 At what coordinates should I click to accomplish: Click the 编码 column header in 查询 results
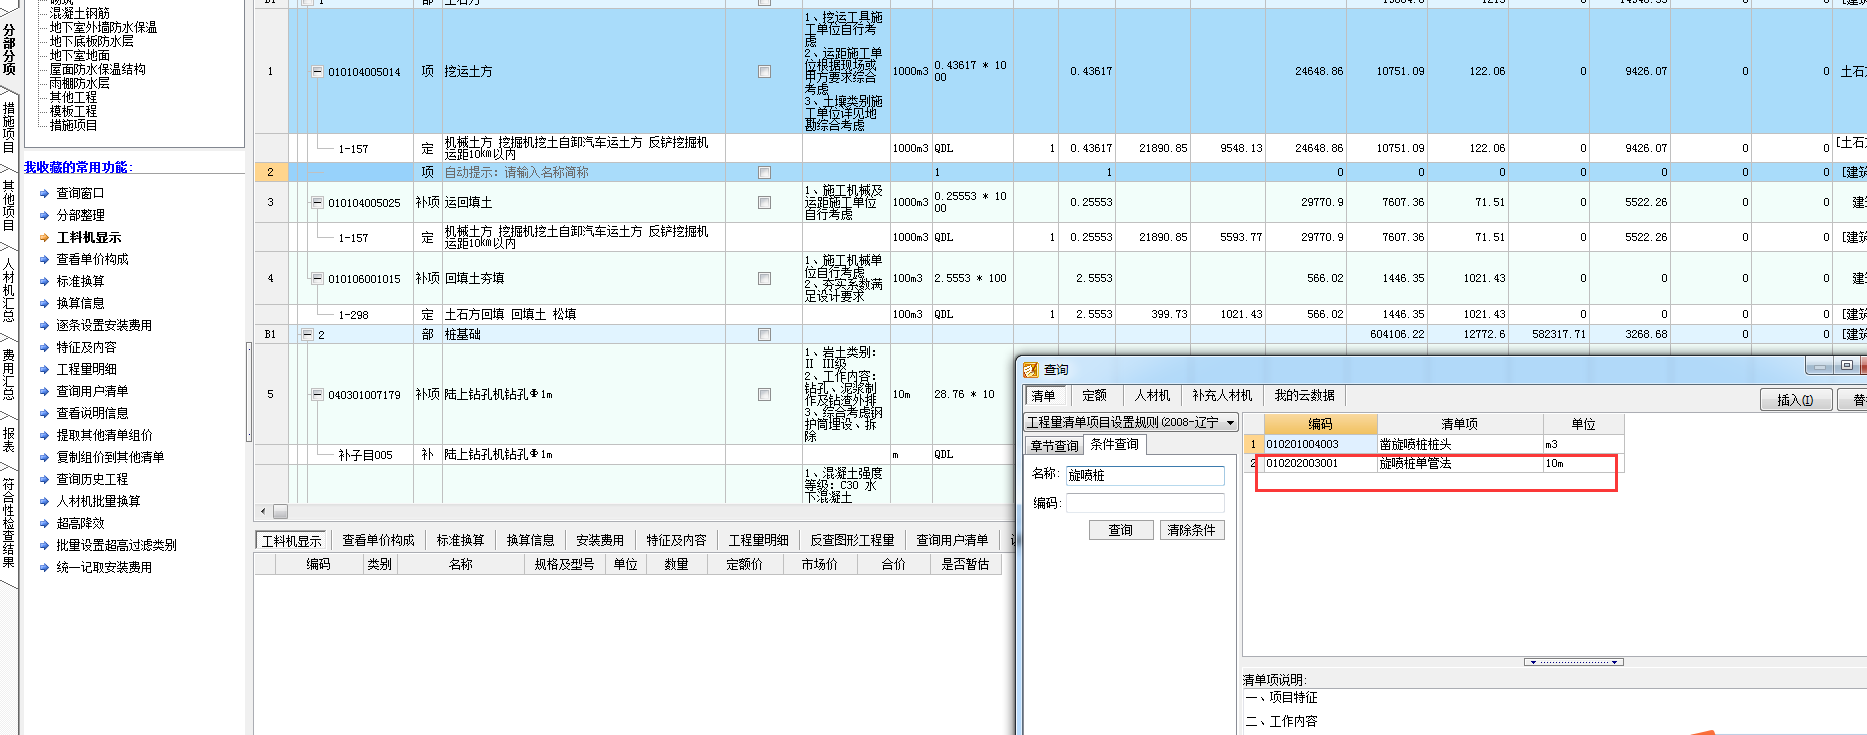pos(1321,425)
